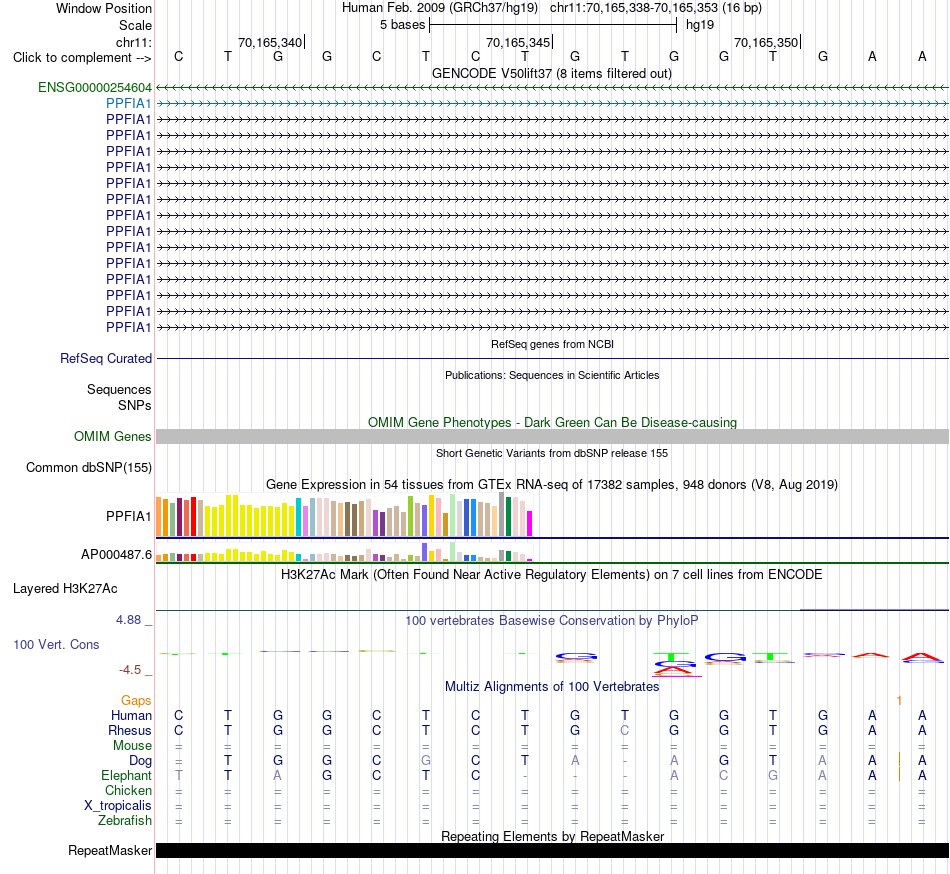The image size is (950, 874).
Task: Click the 'Human' species label
Action: (131, 716)
